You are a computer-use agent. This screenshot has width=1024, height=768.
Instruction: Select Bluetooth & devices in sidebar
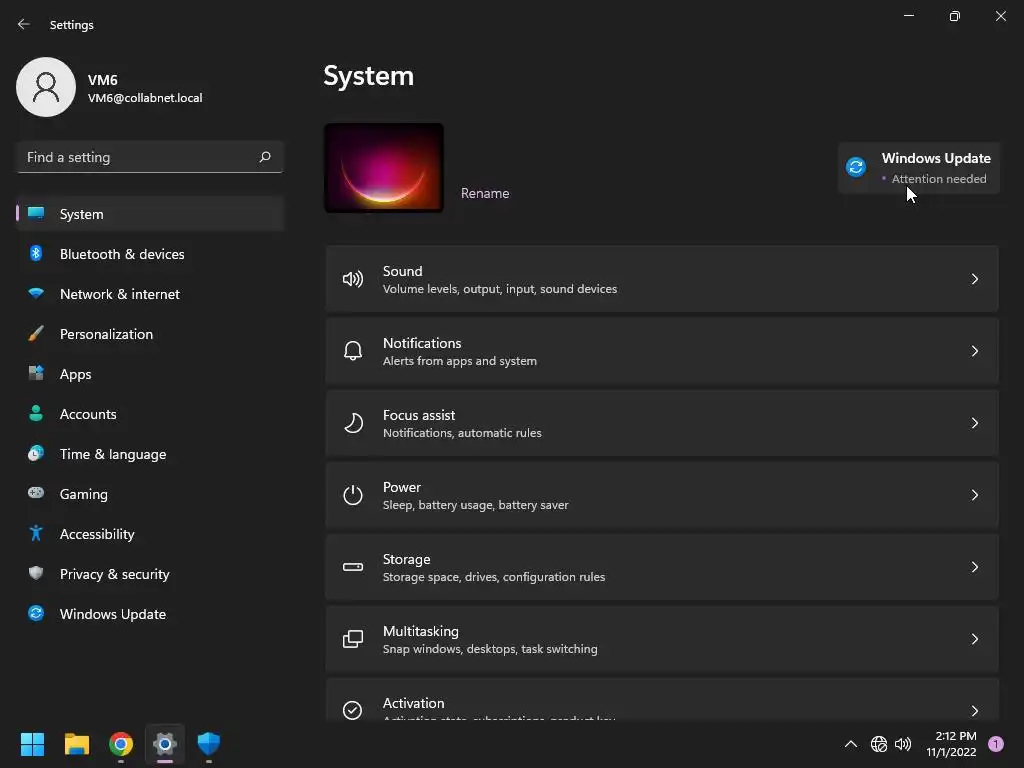[150, 254]
